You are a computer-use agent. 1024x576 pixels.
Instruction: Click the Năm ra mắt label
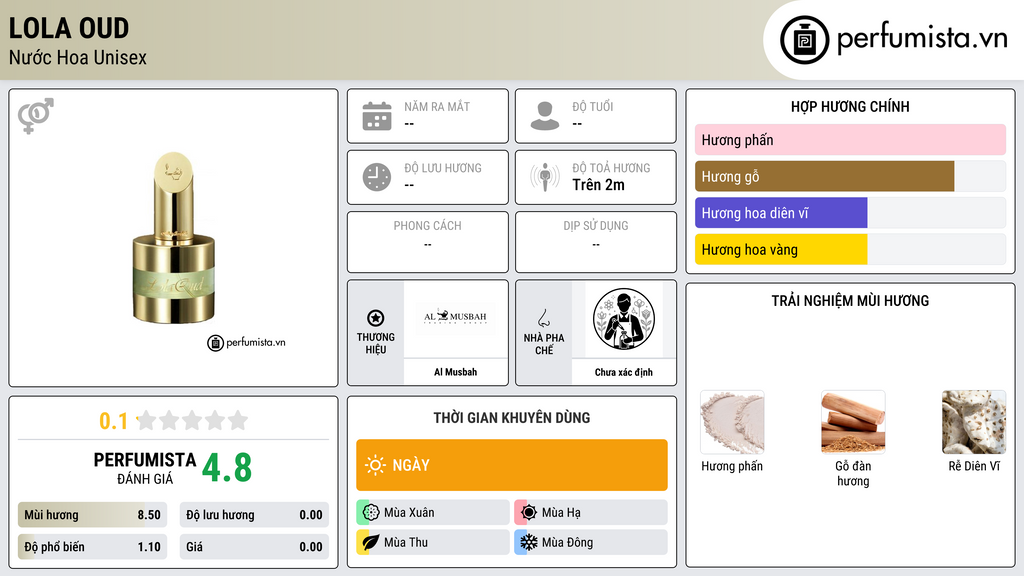(x=437, y=106)
